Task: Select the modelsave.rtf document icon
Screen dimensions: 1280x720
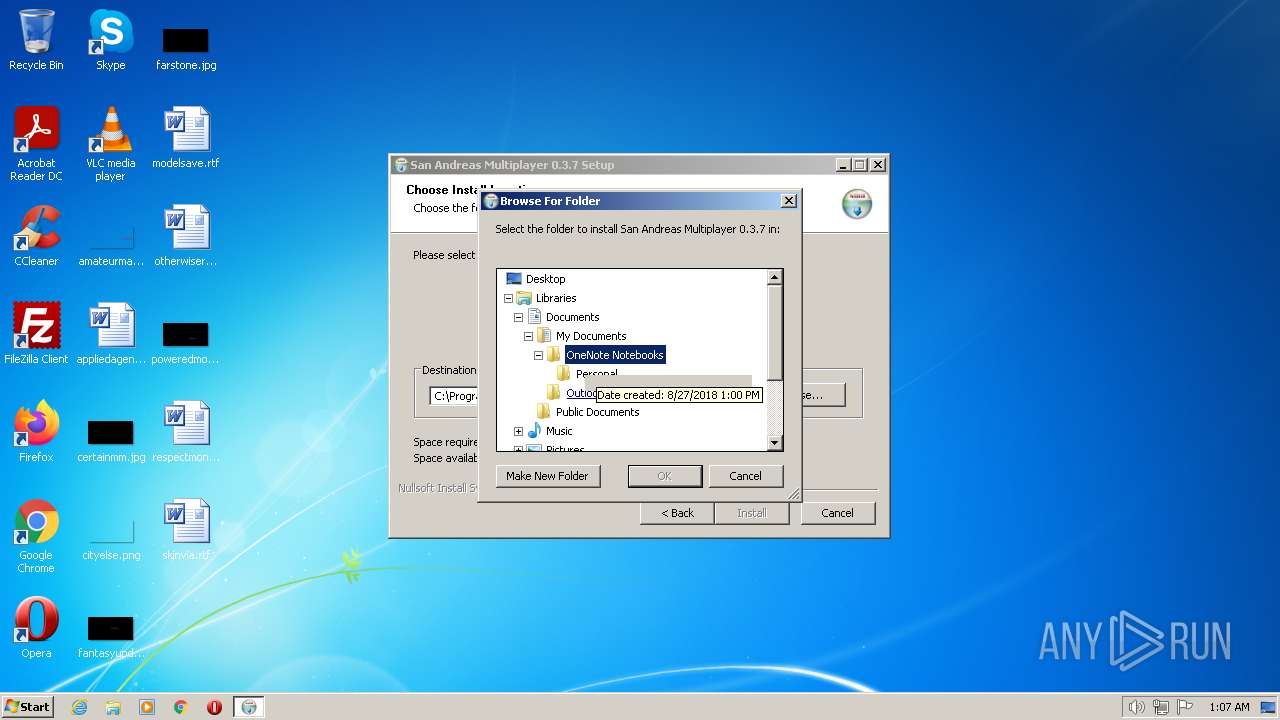Action: click(x=186, y=138)
